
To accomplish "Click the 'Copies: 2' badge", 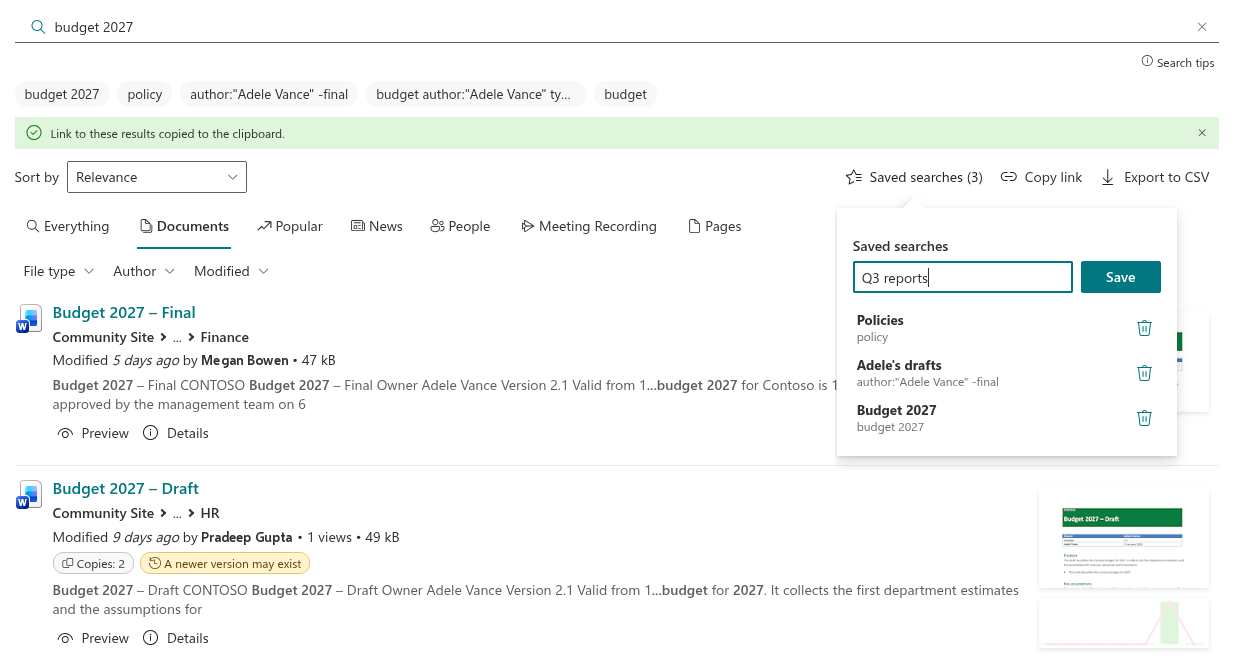I will click(94, 563).
